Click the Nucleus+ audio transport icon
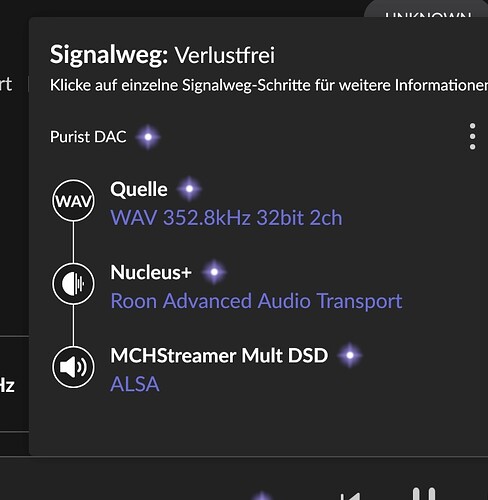 [73, 284]
